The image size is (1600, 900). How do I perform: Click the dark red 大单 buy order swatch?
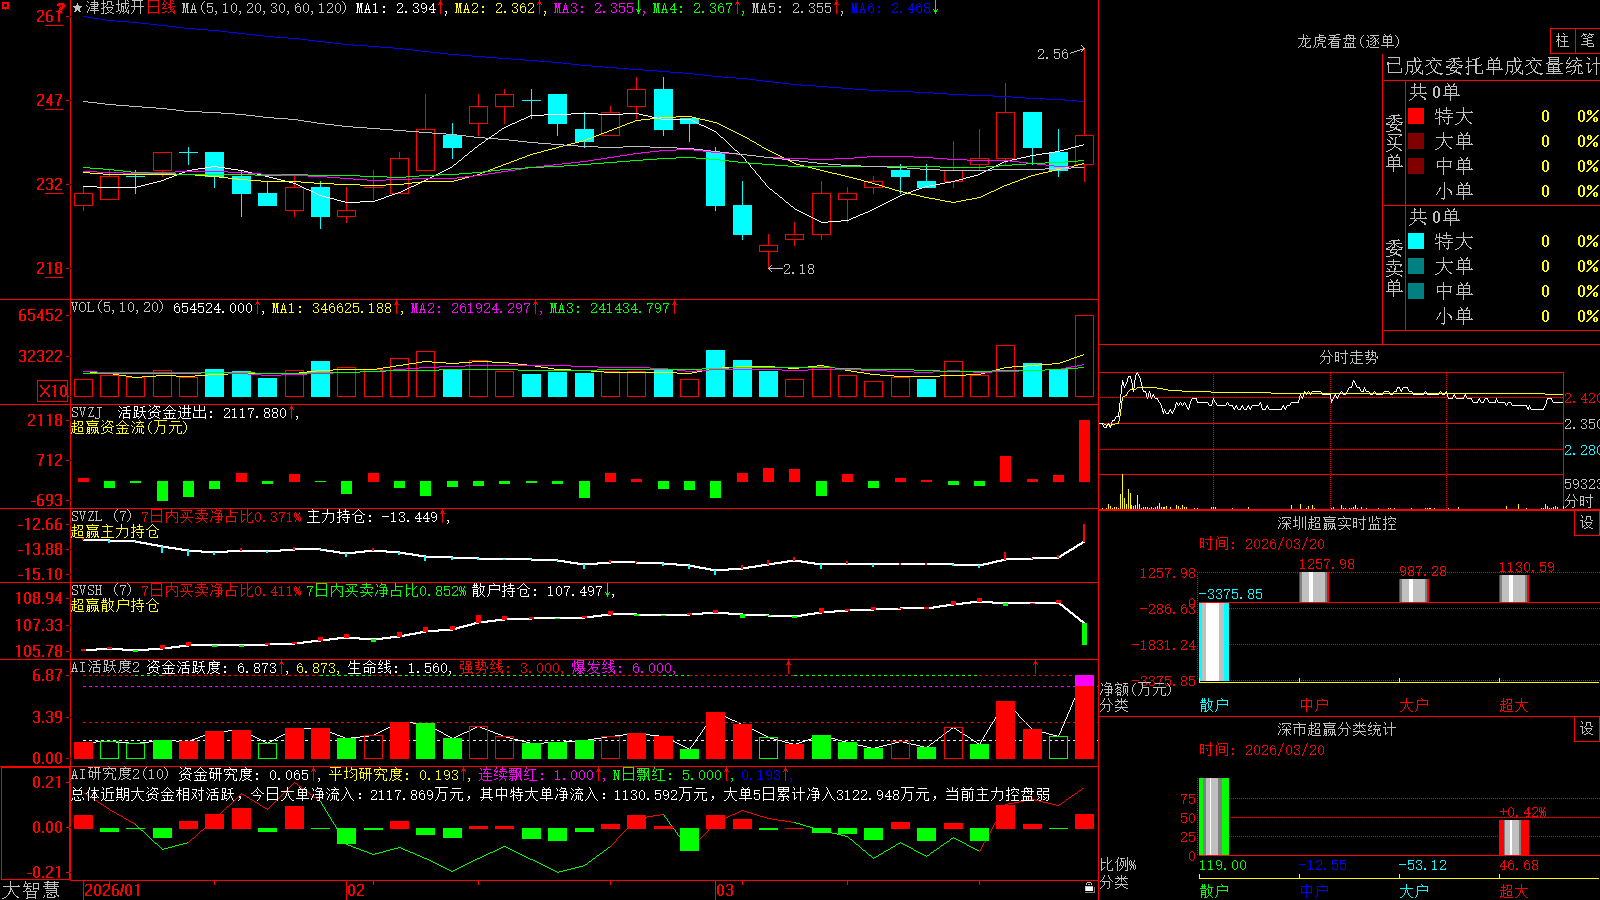(x=1416, y=141)
